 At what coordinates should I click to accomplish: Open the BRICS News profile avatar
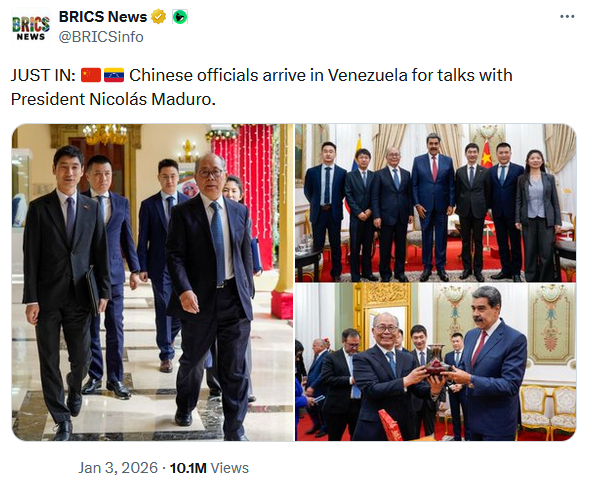pyautogui.click(x=31, y=27)
